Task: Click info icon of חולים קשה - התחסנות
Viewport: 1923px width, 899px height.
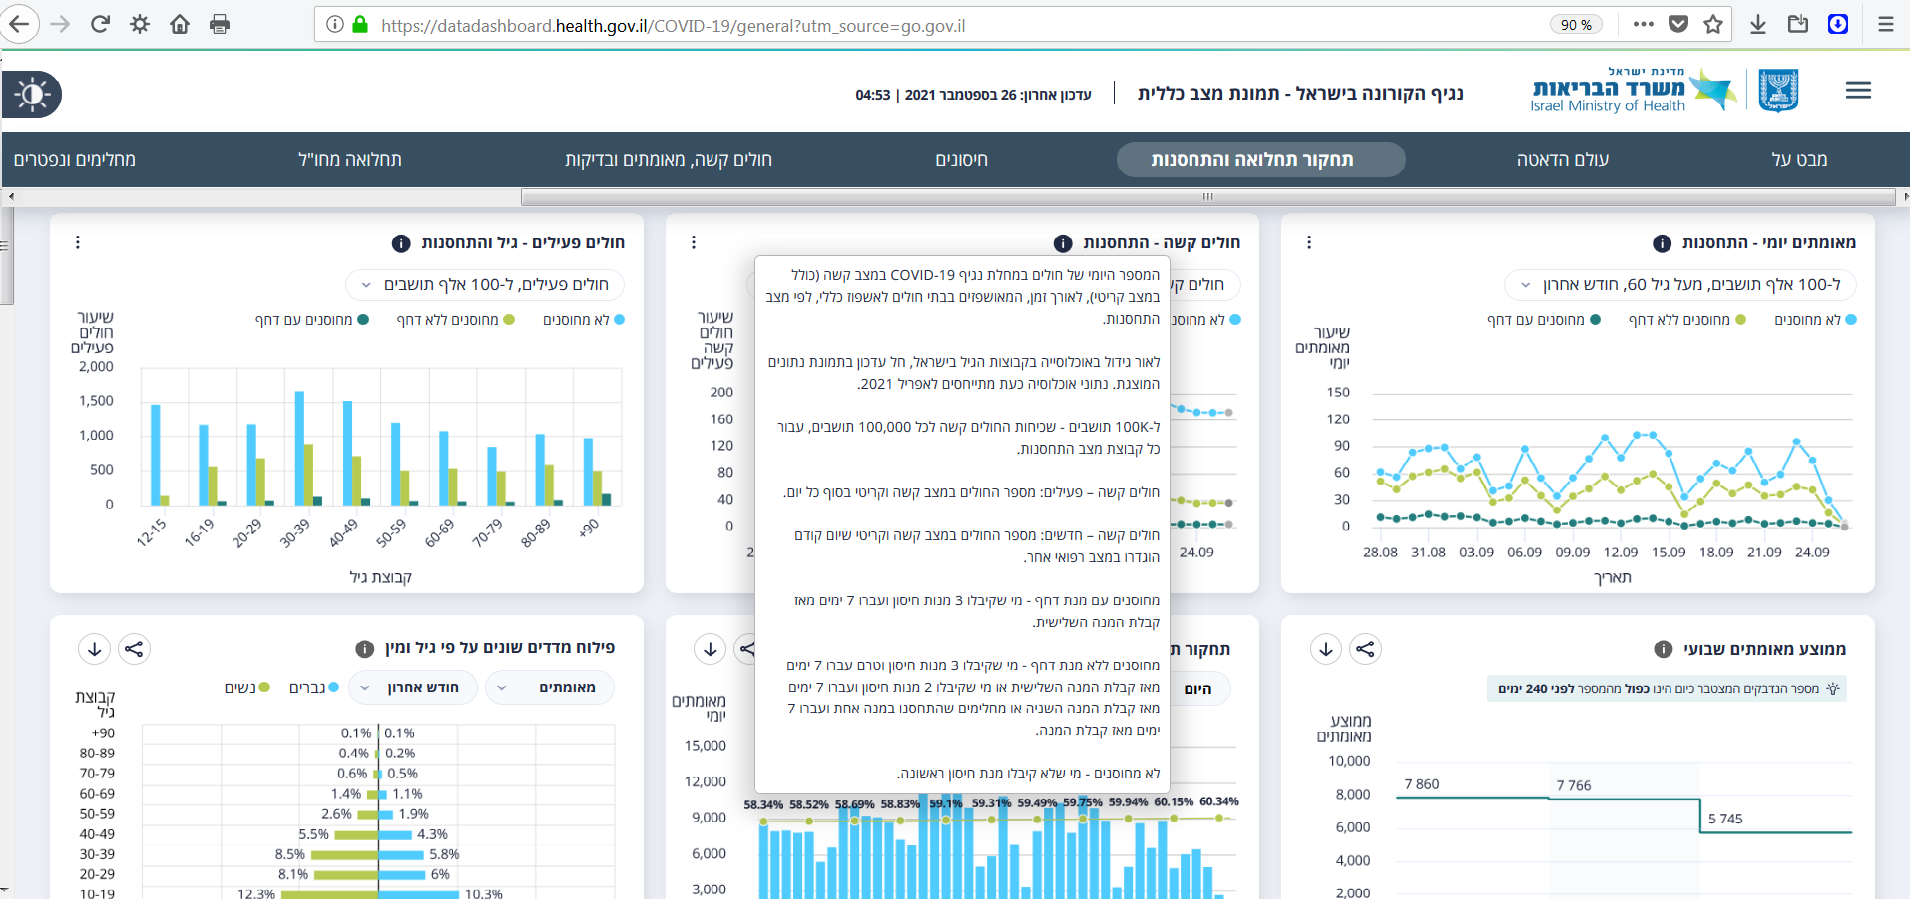Action: click(1063, 243)
